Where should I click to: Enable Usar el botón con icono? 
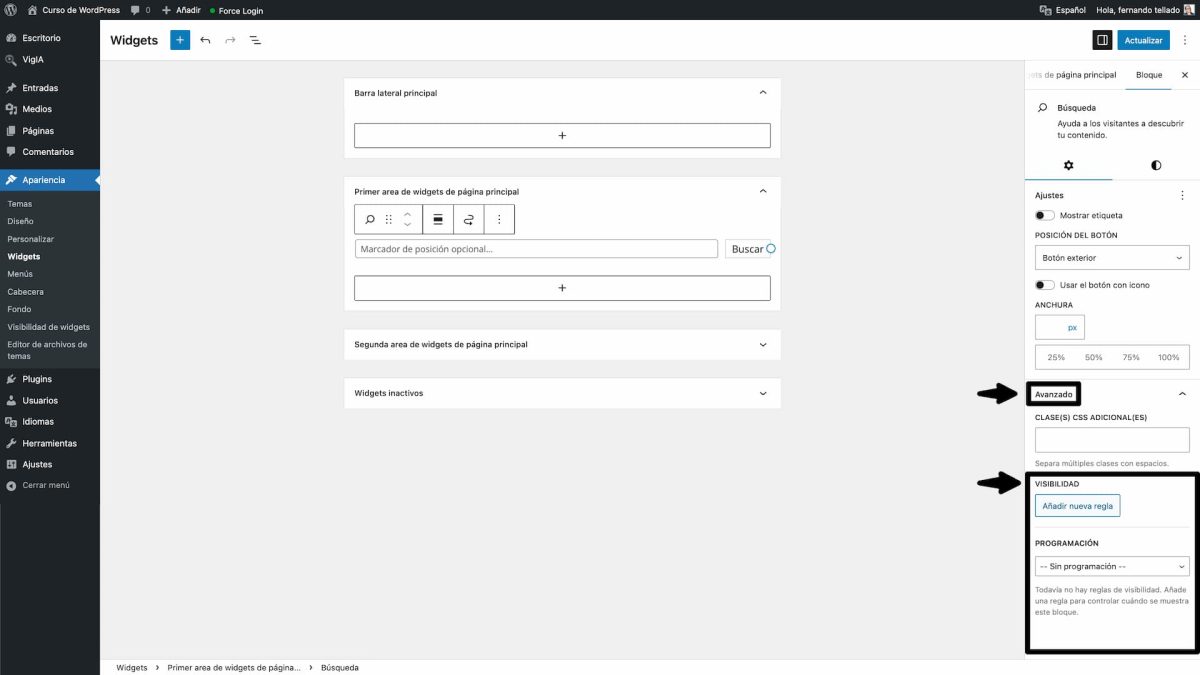(x=1045, y=285)
